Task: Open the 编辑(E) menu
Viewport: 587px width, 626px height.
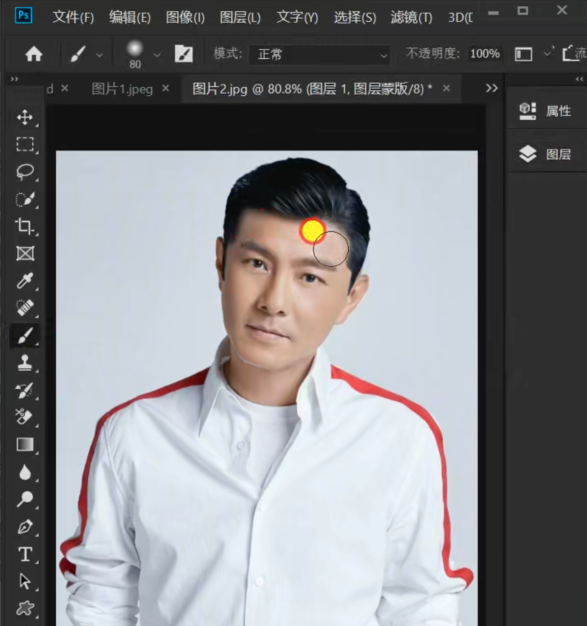Action: [130, 17]
